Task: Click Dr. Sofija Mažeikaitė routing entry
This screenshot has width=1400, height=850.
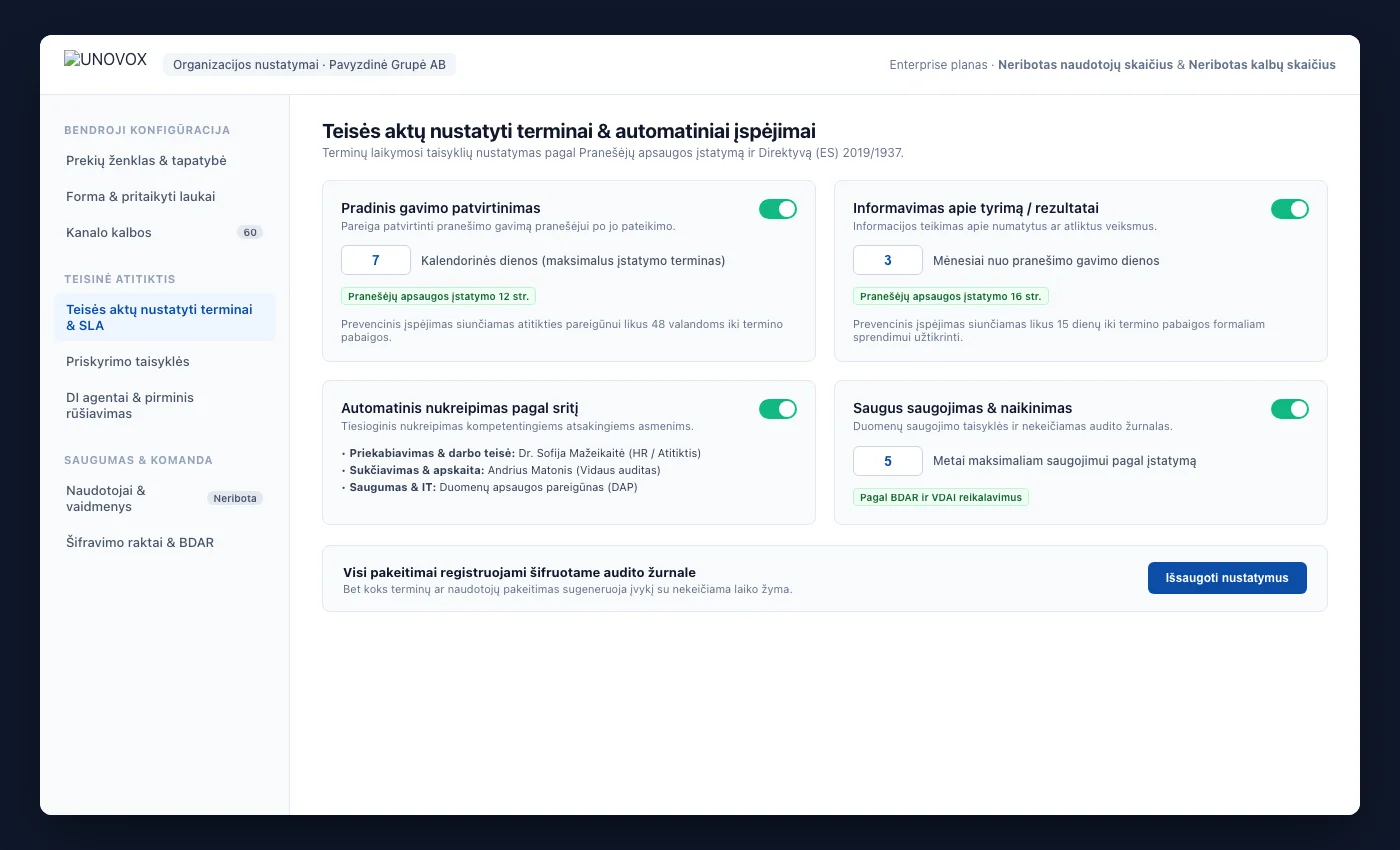Action: tap(521, 453)
